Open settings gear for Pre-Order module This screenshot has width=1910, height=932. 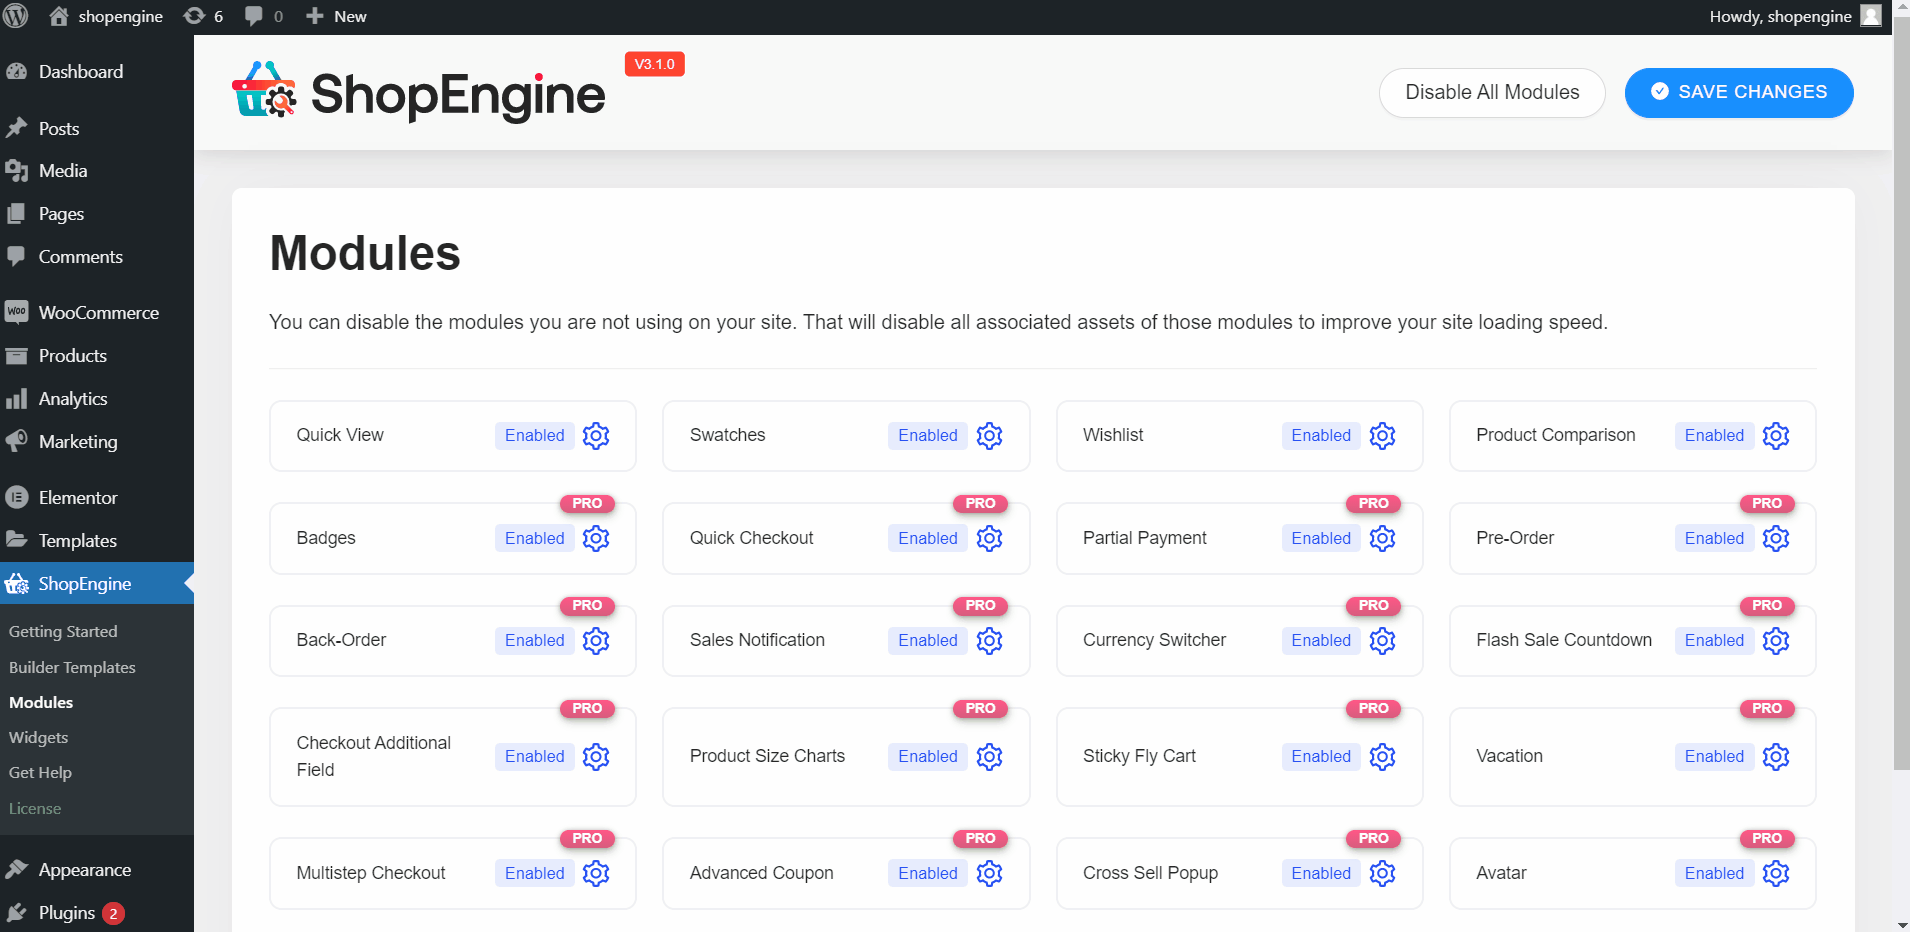point(1776,538)
